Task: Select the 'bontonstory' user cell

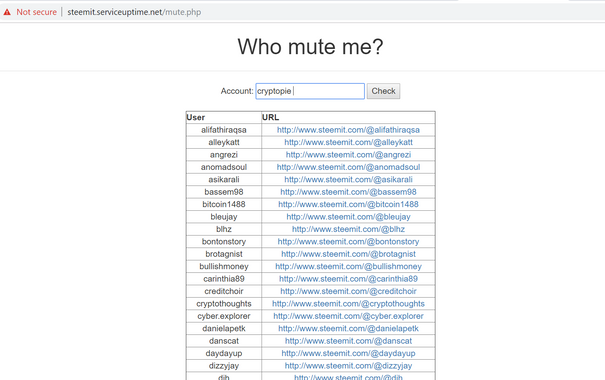Action: (x=224, y=242)
